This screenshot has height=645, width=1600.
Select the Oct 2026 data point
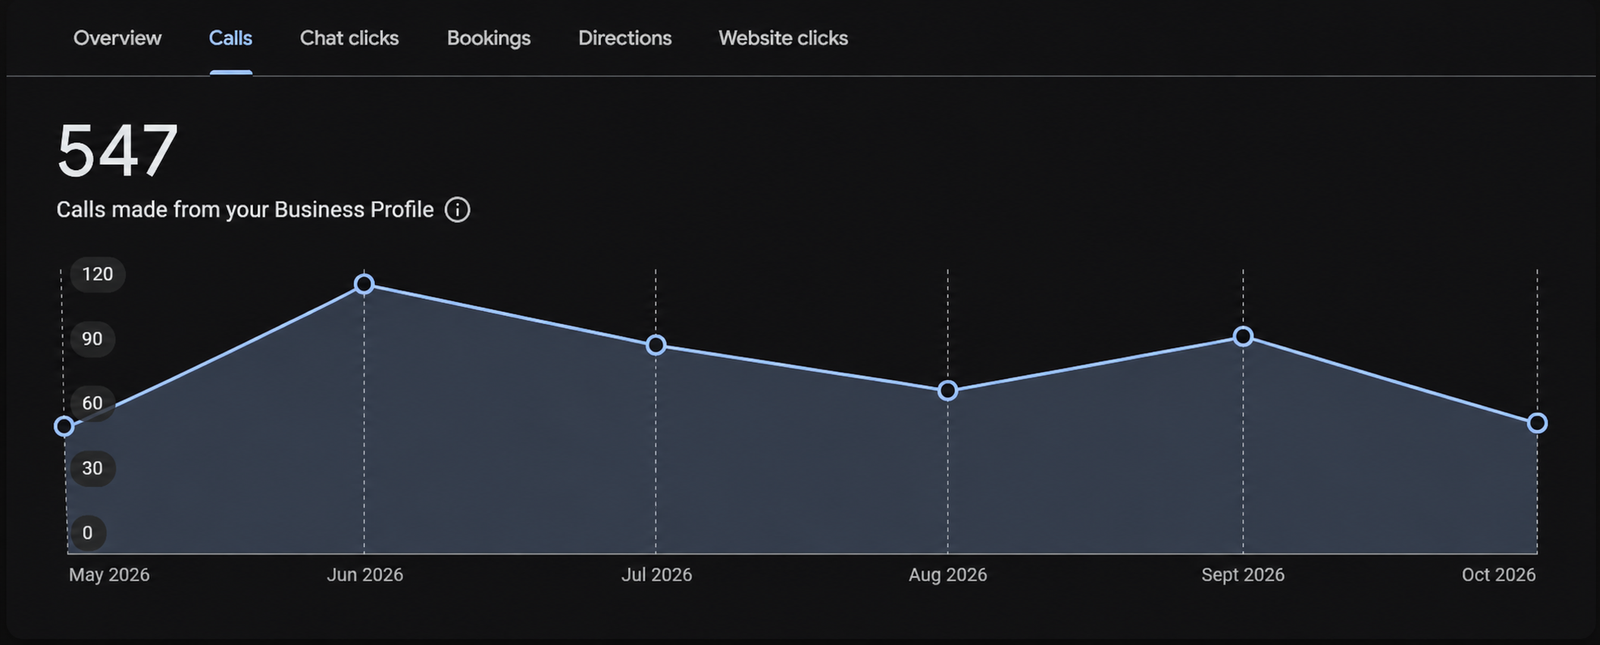(1538, 423)
